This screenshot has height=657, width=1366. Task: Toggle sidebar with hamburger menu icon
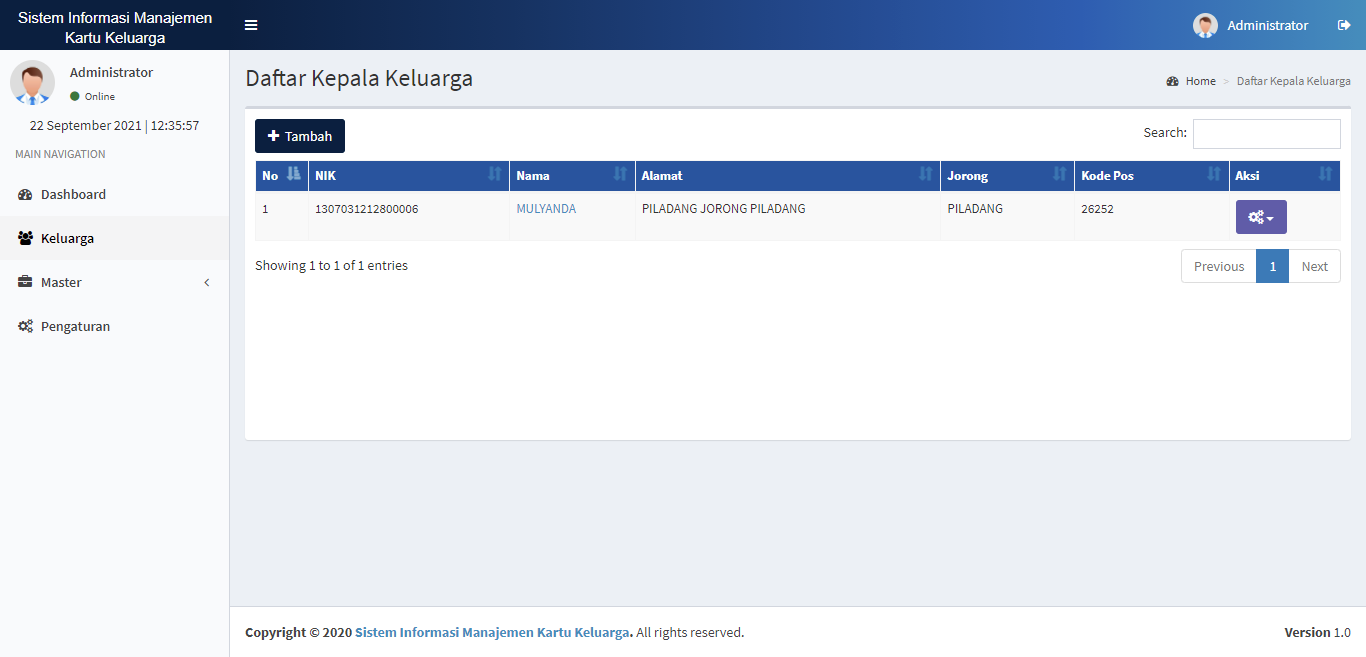pyautogui.click(x=251, y=25)
